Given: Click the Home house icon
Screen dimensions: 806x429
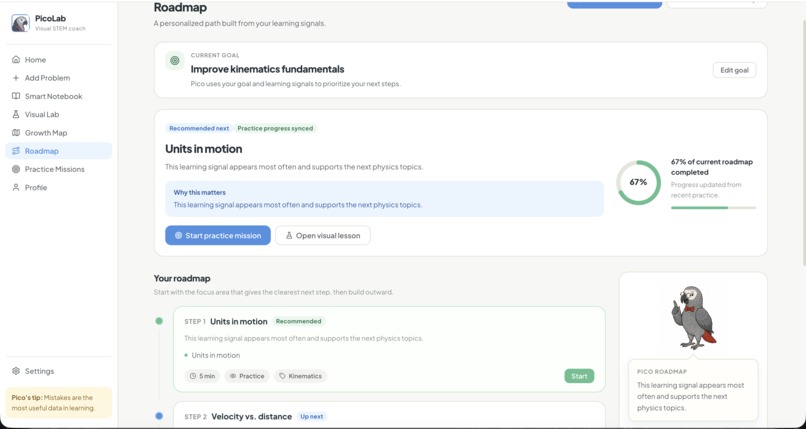Looking at the screenshot, I should click(x=16, y=60).
